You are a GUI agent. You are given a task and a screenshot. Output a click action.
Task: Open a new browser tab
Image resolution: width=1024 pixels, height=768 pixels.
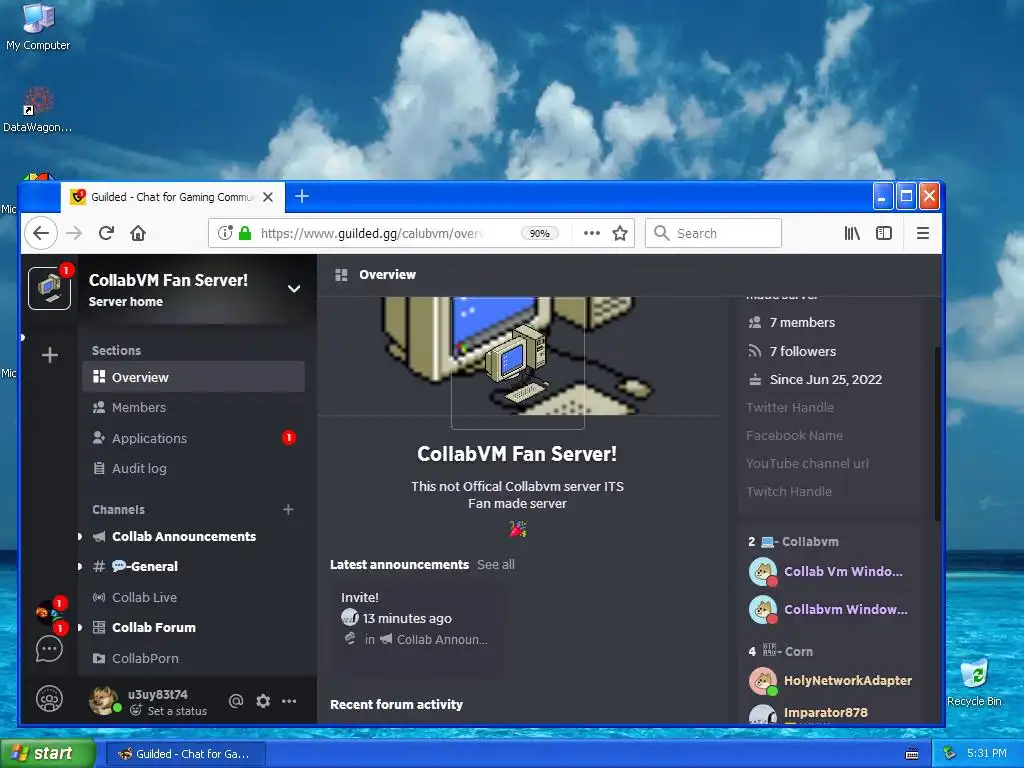click(302, 196)
